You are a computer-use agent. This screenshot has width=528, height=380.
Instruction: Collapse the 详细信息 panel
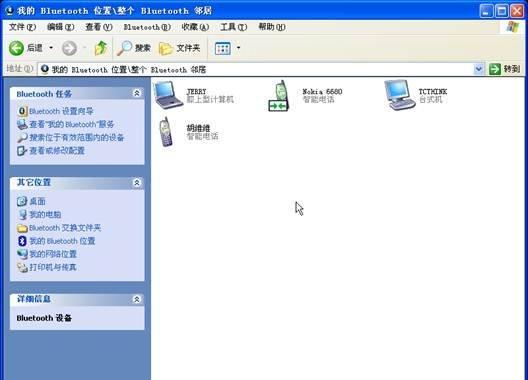click(x=137, y=299)
